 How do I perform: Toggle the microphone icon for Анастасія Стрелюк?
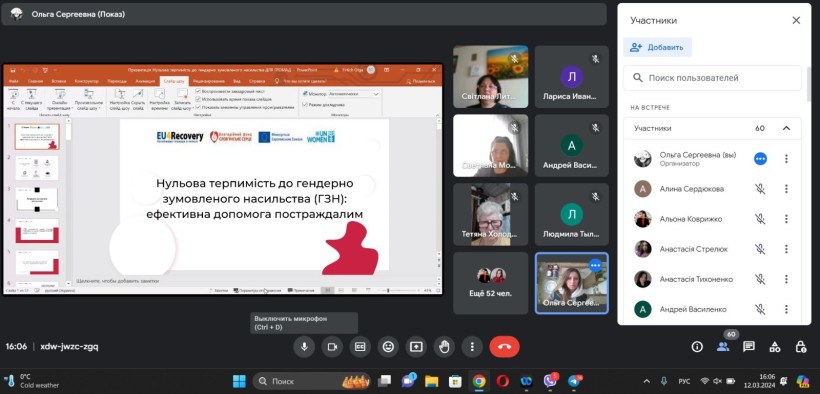pyautogui.click(x=760, y=249)
